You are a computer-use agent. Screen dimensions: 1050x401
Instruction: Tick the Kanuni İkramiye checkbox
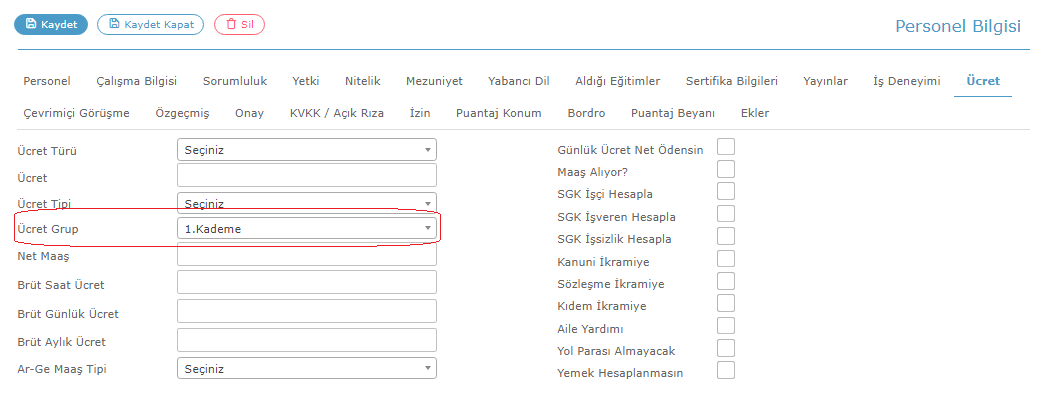click(x=726, y=259)
